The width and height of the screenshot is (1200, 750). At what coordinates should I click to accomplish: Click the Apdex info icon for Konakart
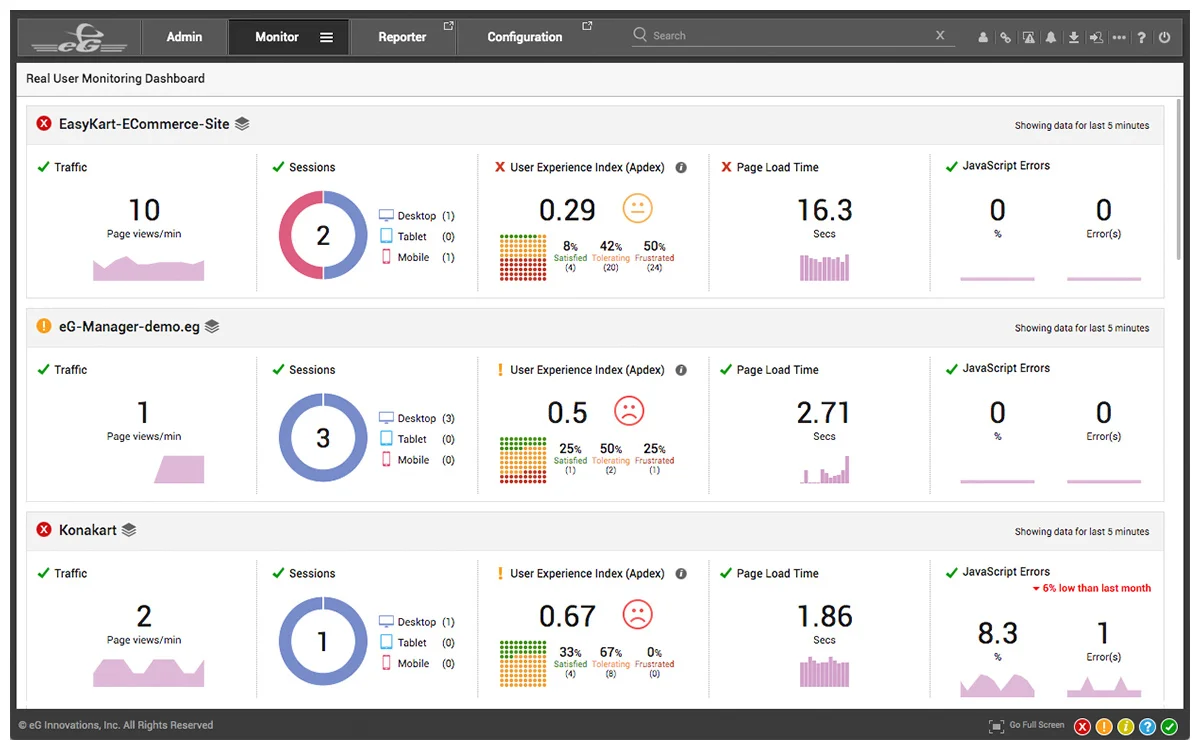[x=681, y=574]
